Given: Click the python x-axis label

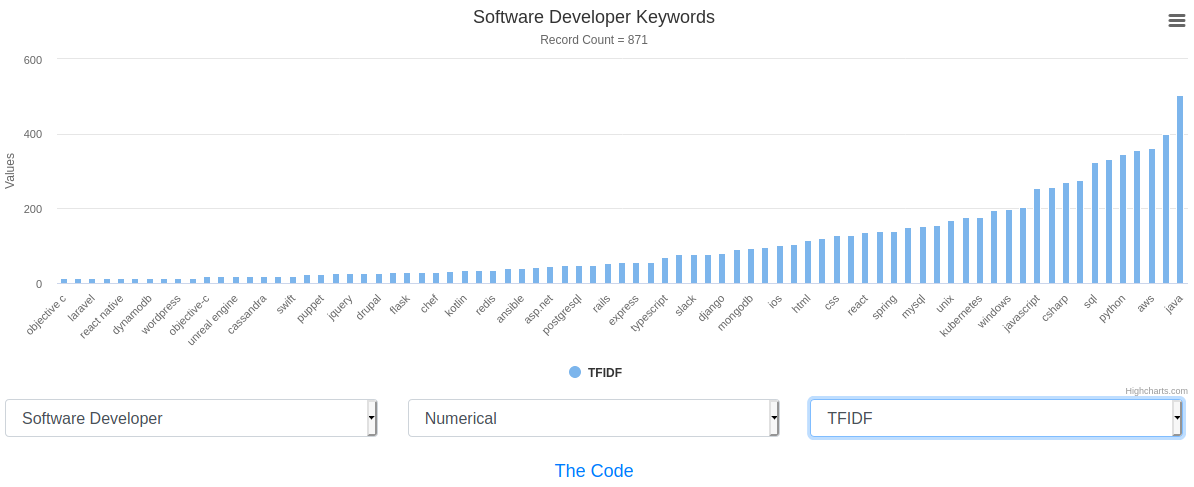Looking at the screenshot, I should (x=1113, y=308).
